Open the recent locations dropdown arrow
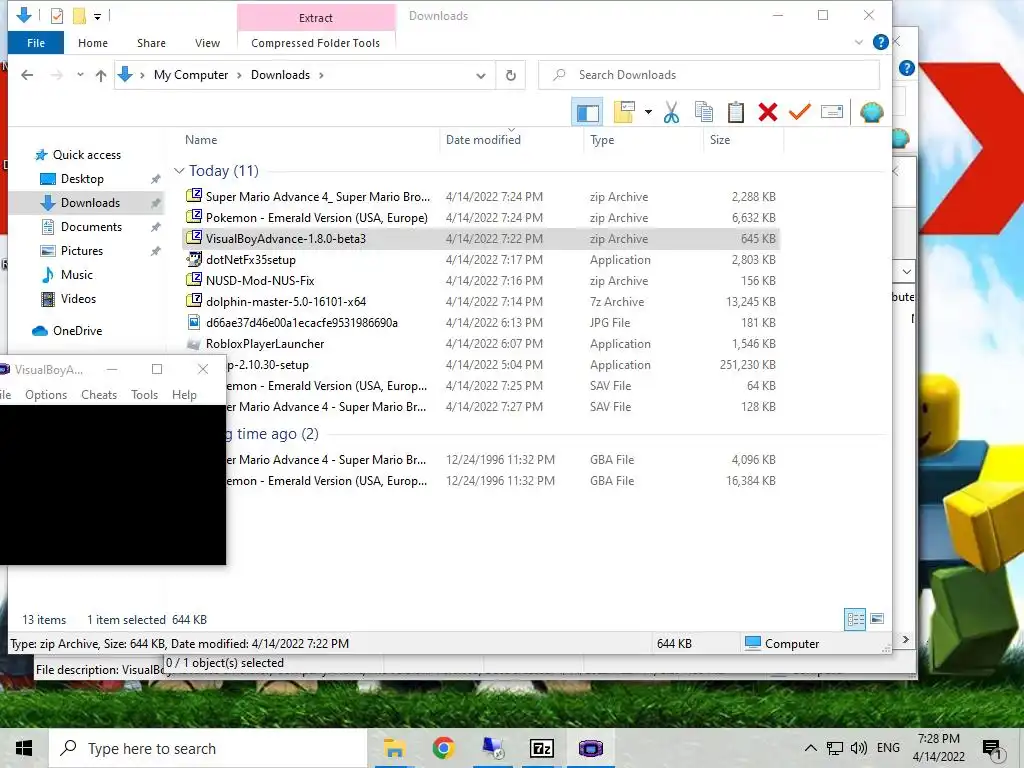Image resolution: width=1024 pixels, height=768 pixels. point(80,75)
